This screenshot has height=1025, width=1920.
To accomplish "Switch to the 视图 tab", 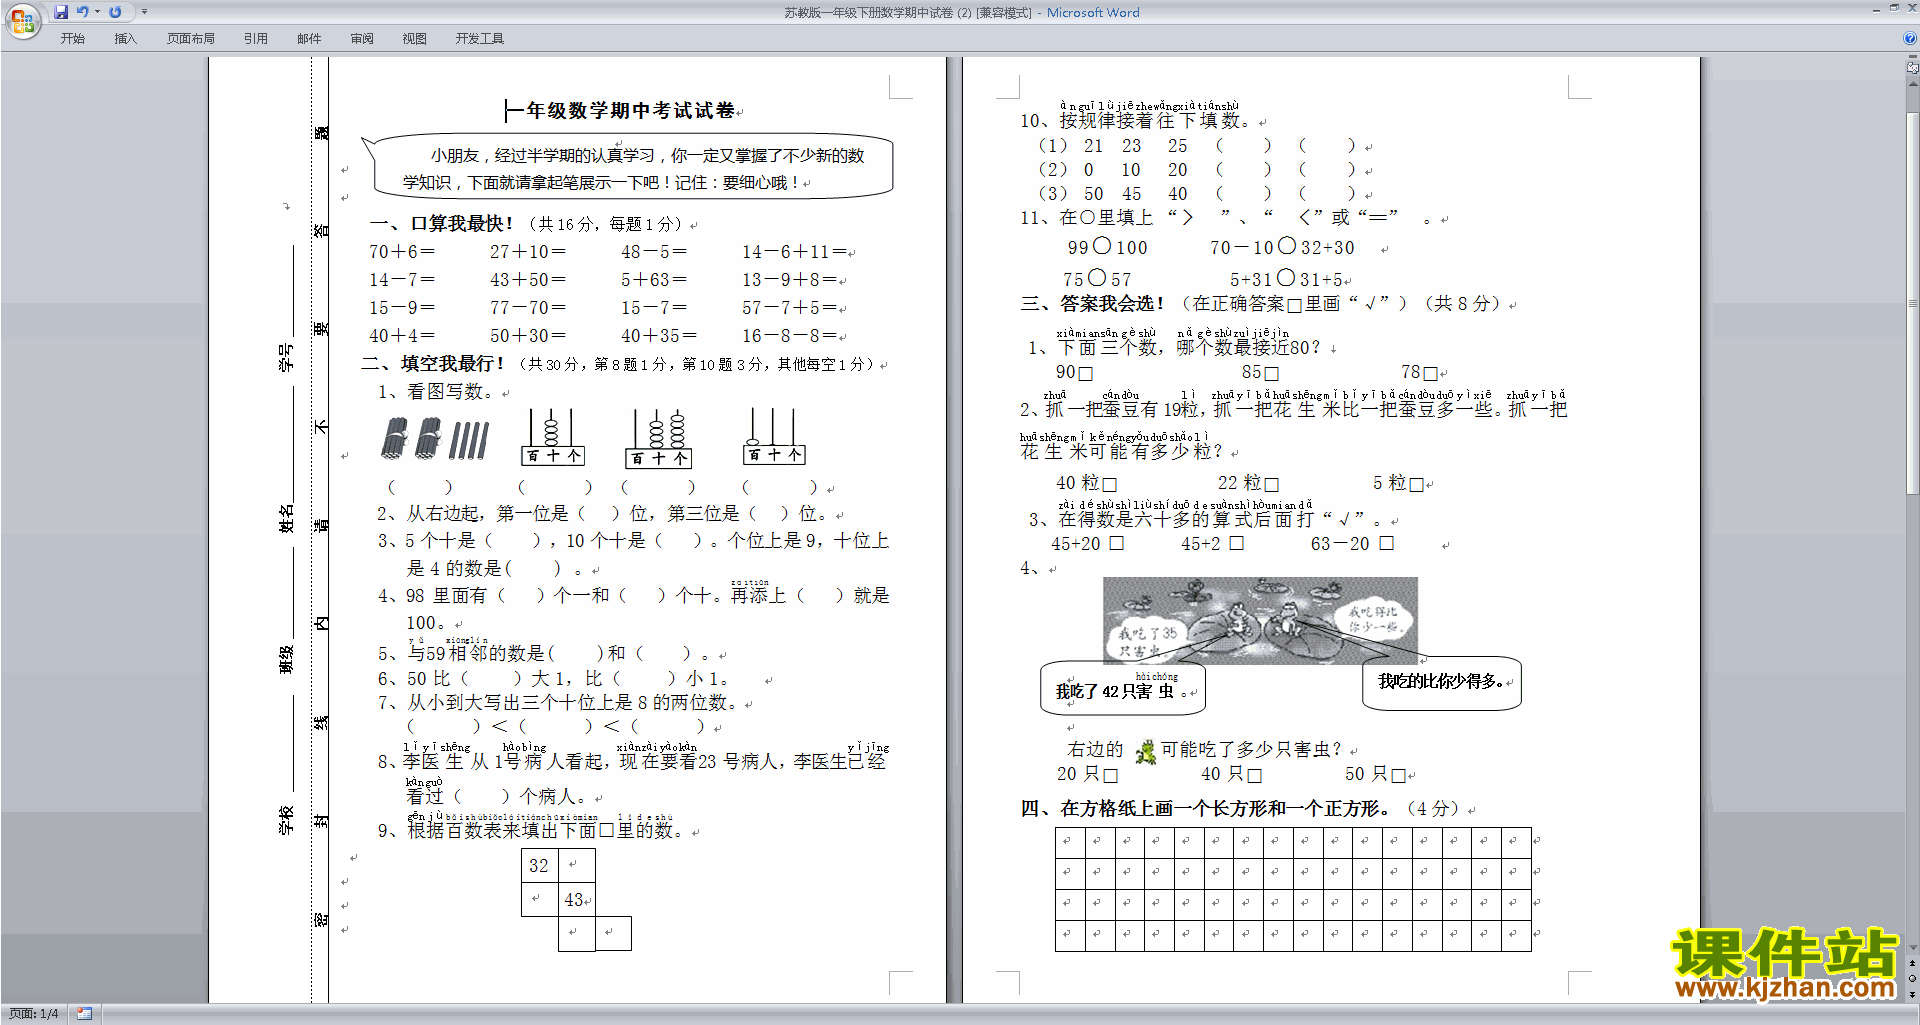I will tap(414, 39).
